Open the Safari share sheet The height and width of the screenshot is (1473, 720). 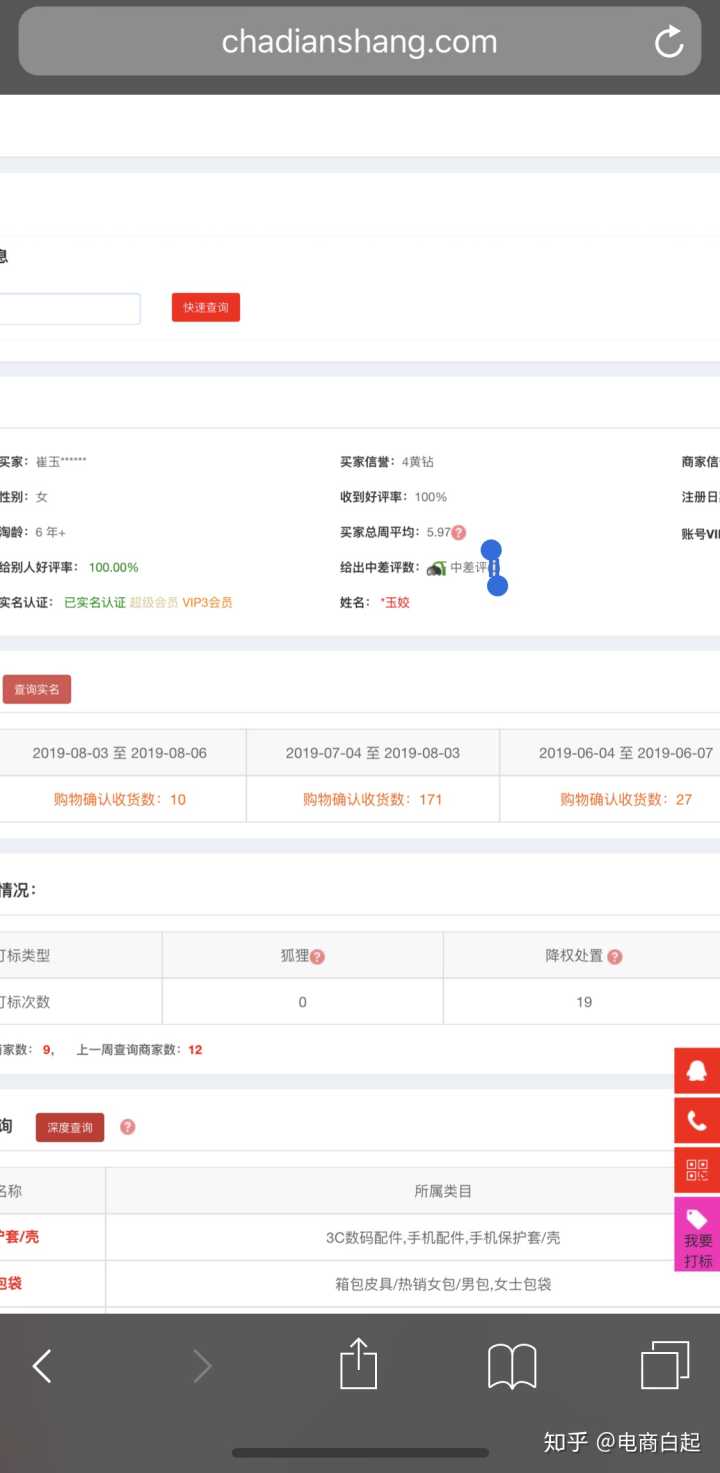click(358, 1365)
